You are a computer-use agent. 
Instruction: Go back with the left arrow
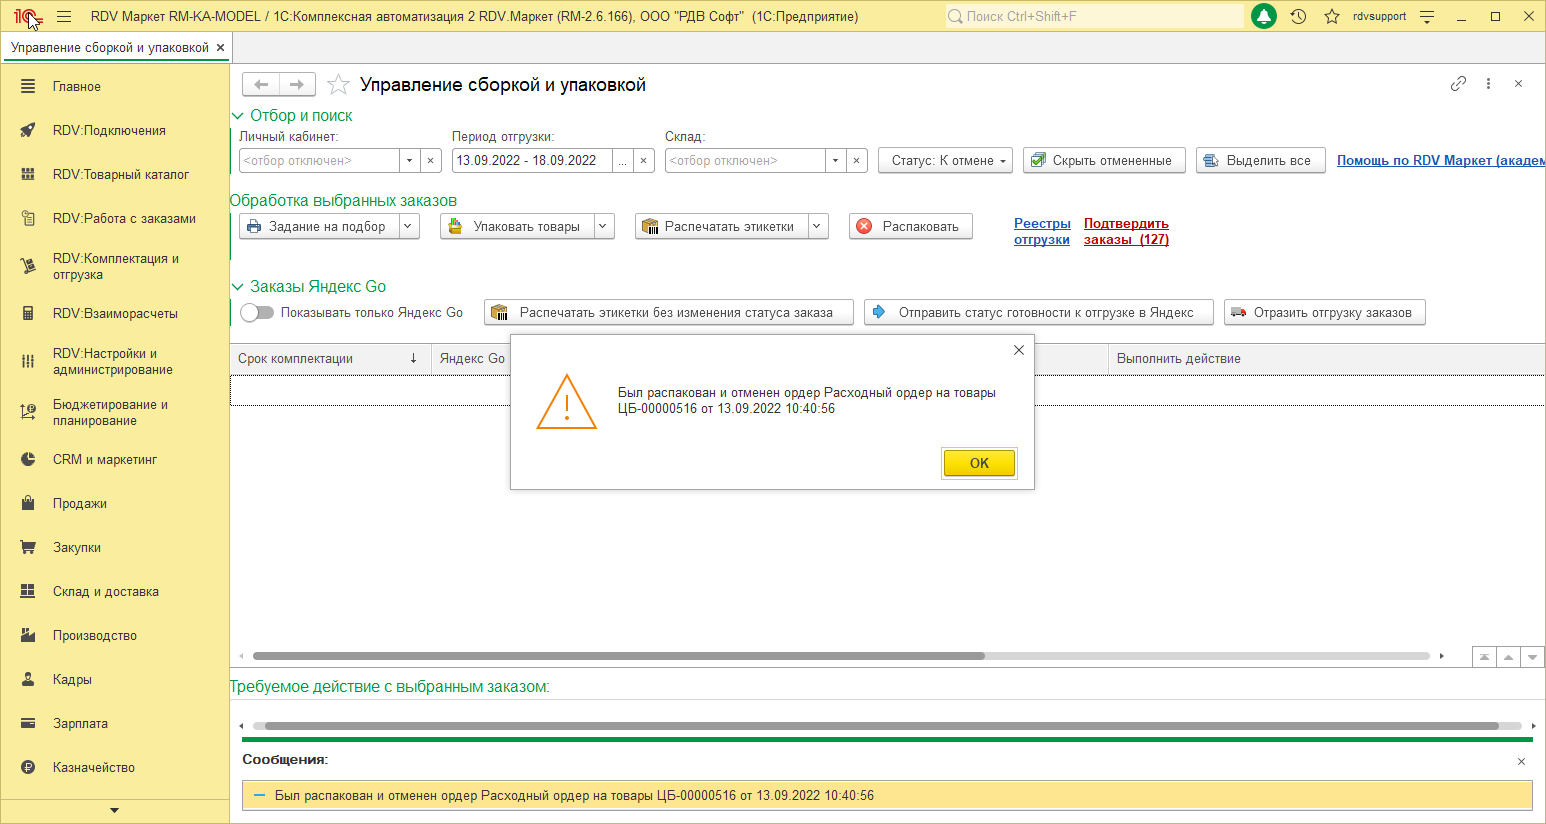click(261, 85)
